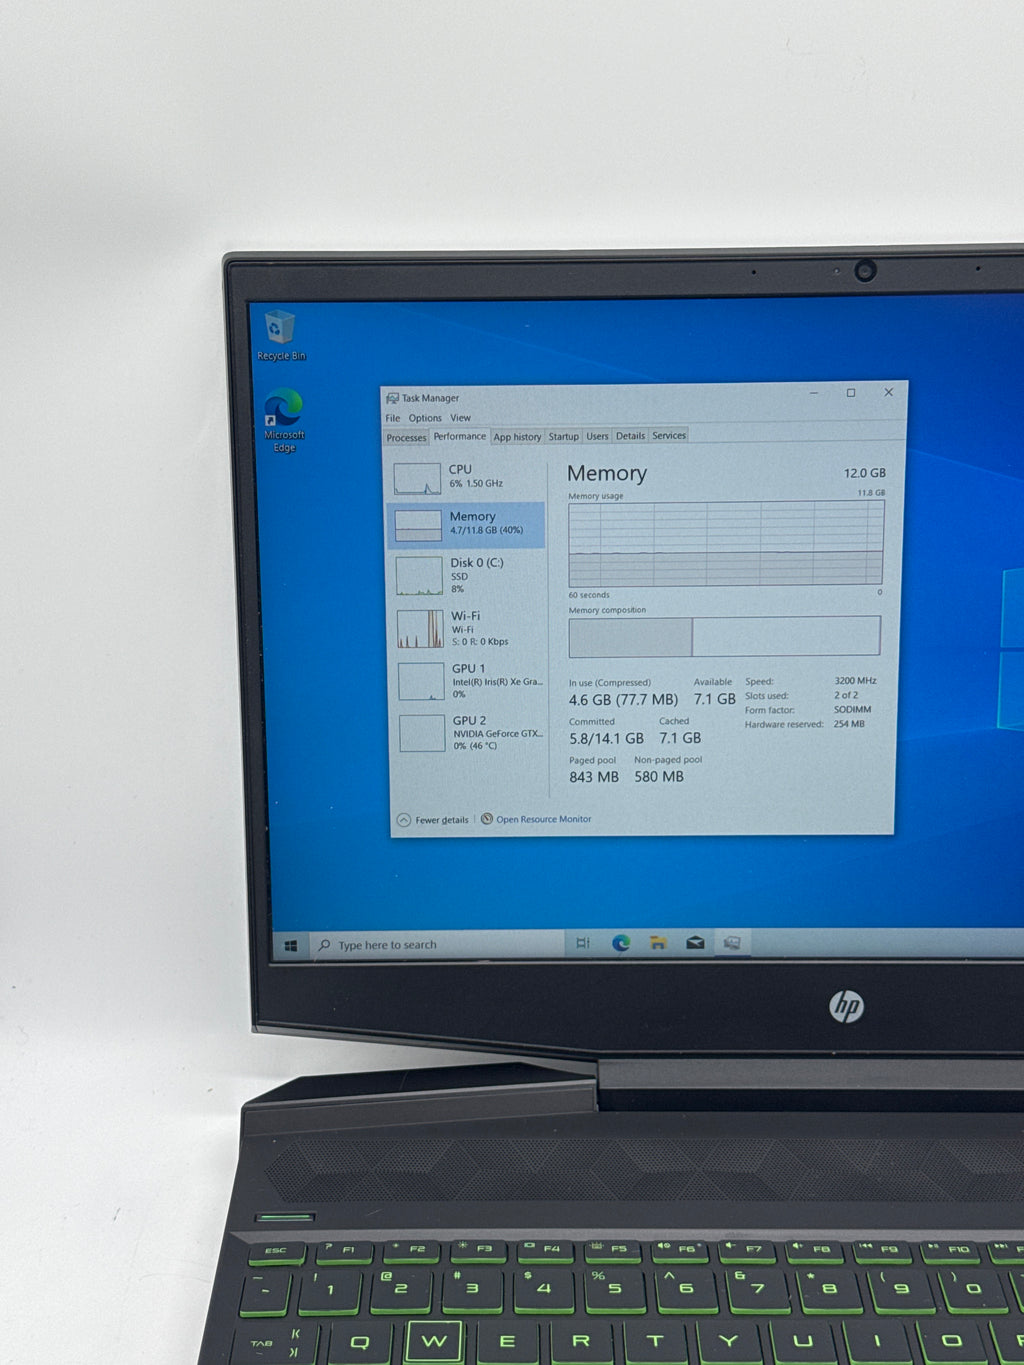
Task: Go to the Startup tab
Action: (564, 436)
